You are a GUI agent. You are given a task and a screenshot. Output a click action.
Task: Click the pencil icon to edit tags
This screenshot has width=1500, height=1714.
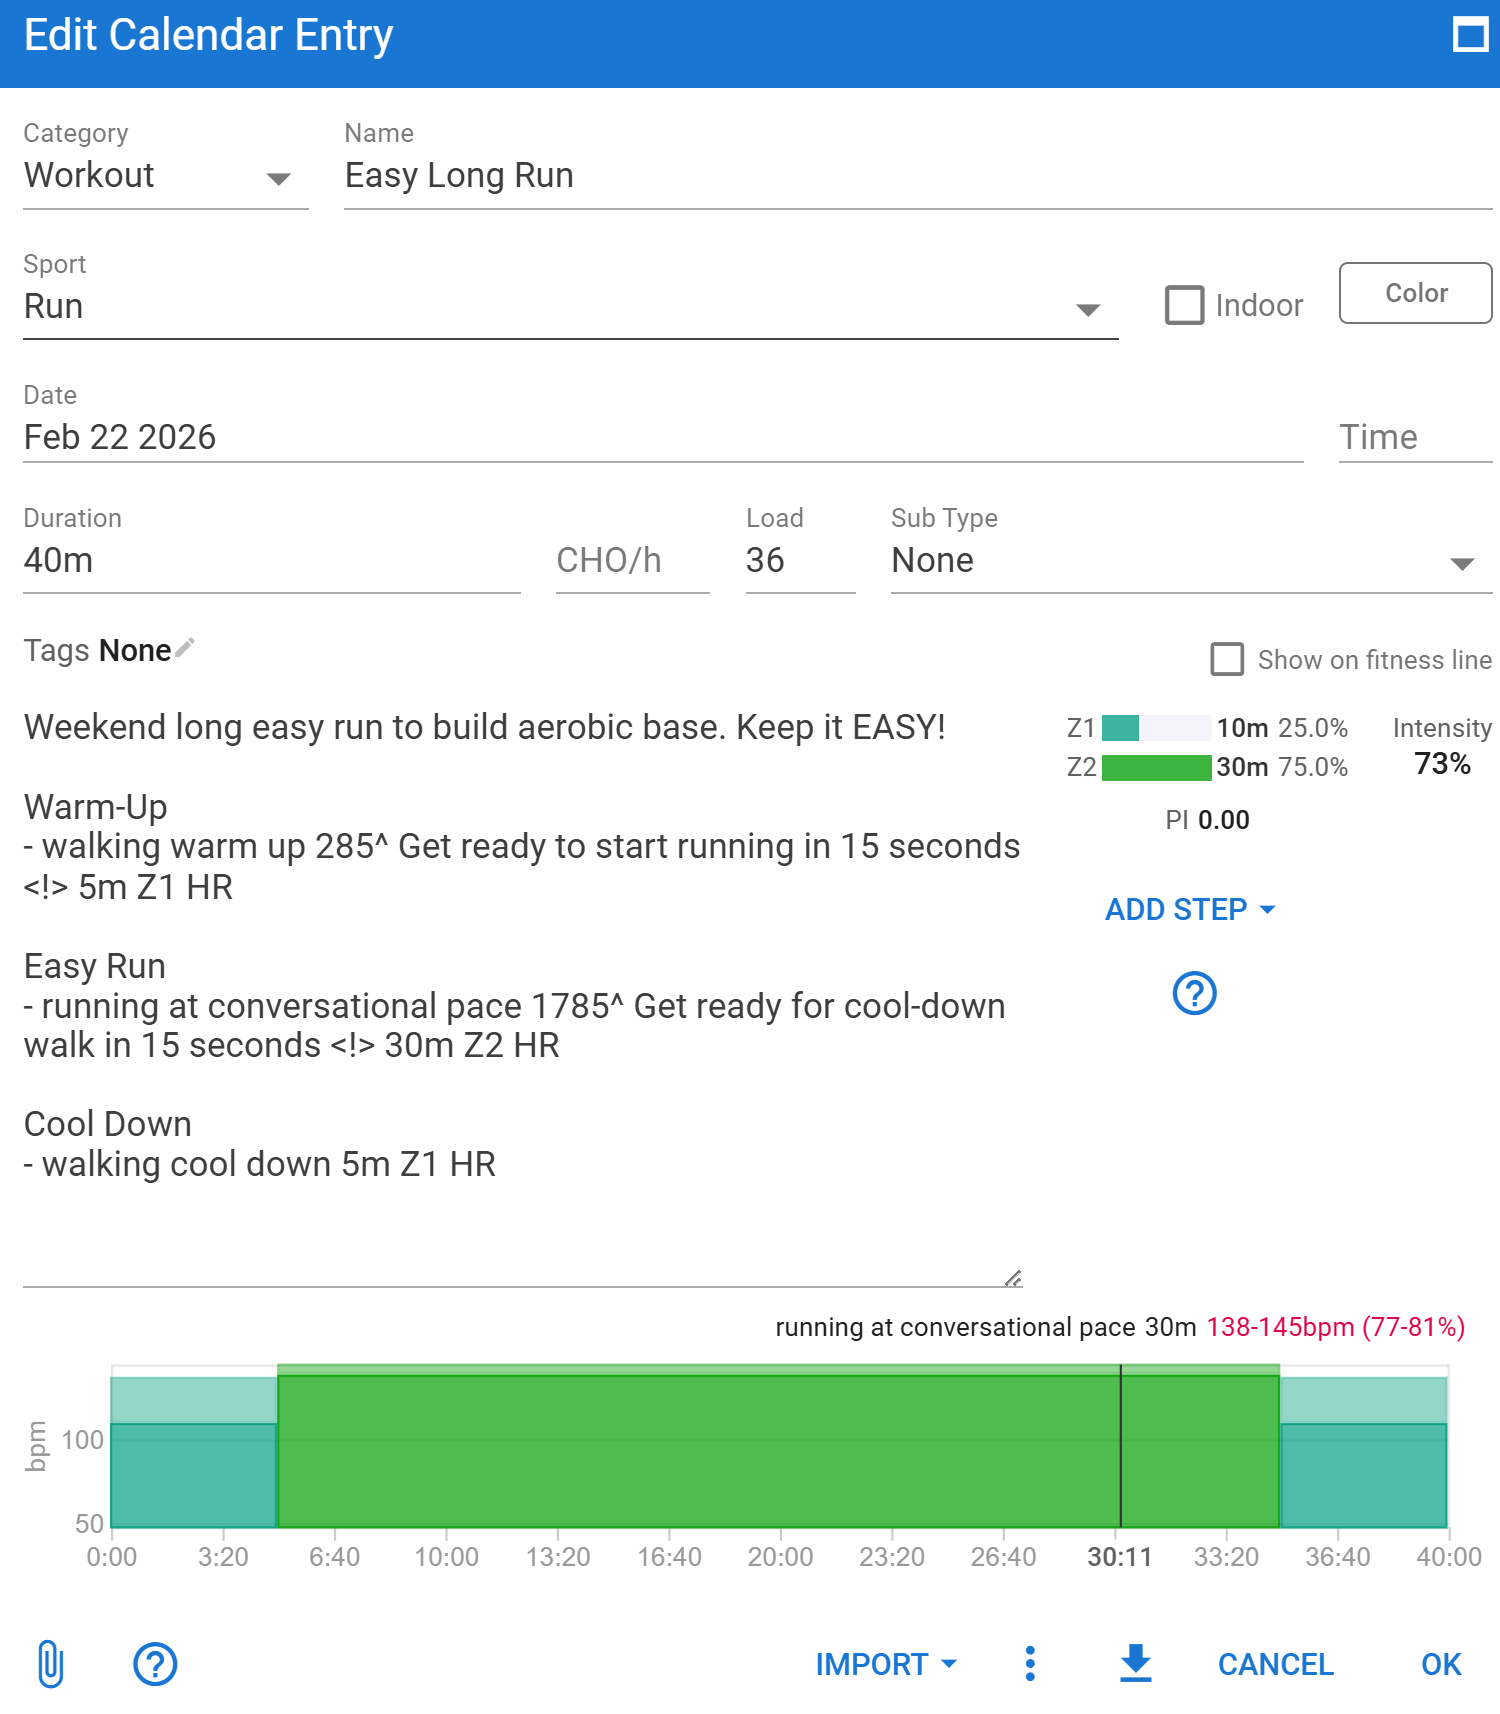click(x=185, y=648)
